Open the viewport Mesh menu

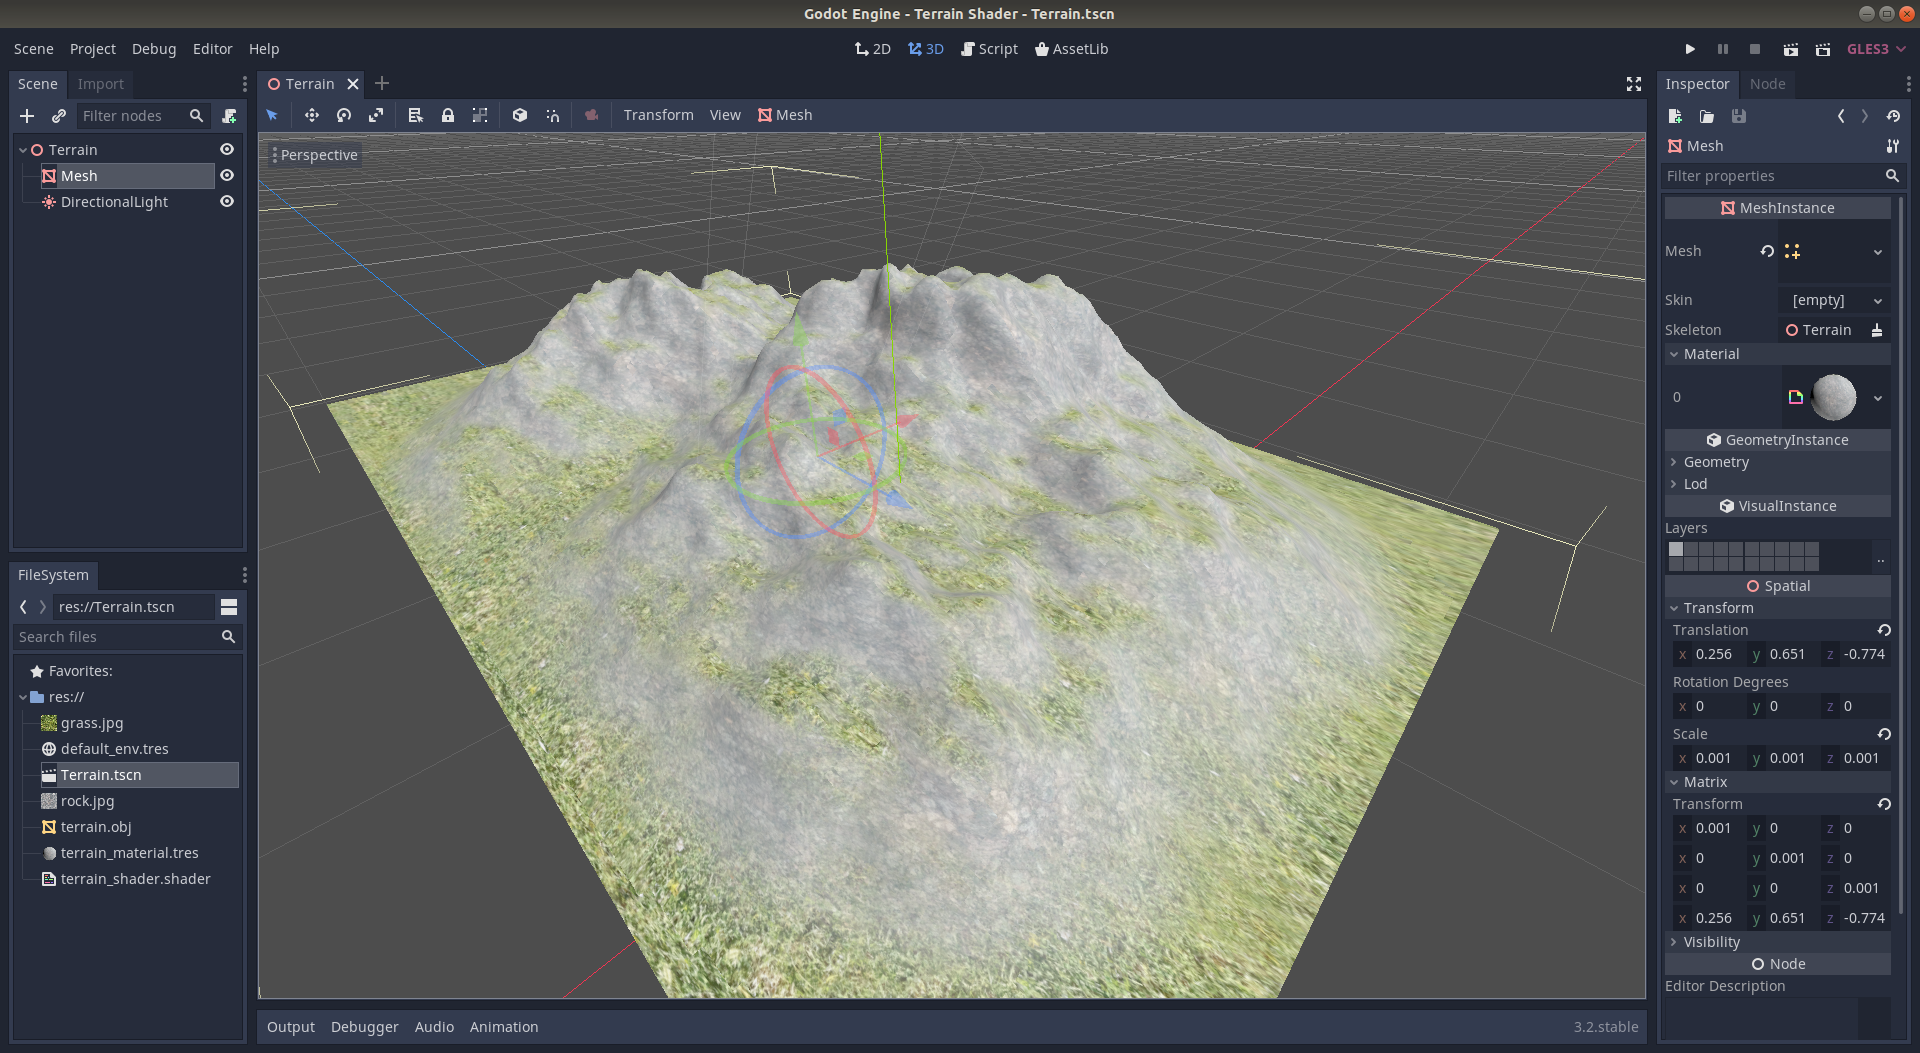click(x=785, y=115)
